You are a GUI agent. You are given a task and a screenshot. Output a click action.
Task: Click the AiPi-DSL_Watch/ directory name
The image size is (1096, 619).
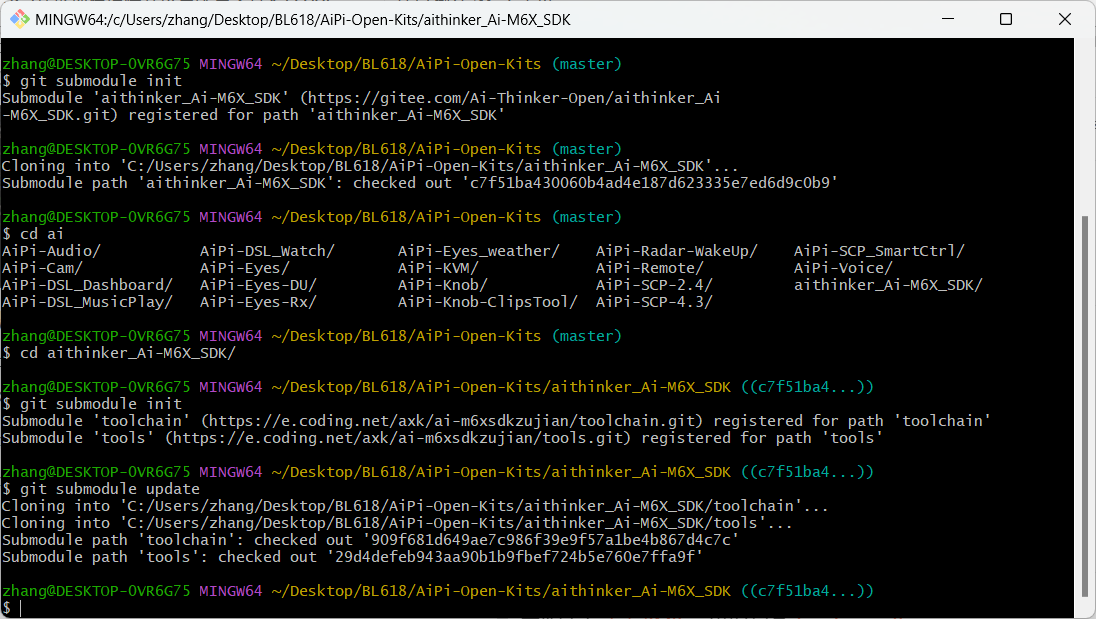[x=267, y=252]
